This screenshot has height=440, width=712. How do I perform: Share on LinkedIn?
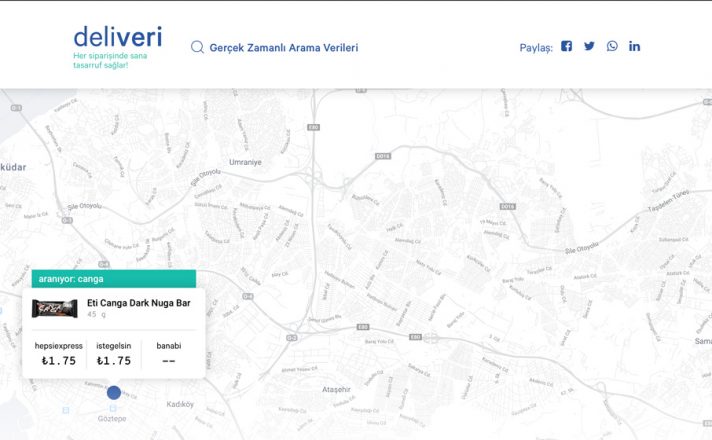[x=634, y=46]
